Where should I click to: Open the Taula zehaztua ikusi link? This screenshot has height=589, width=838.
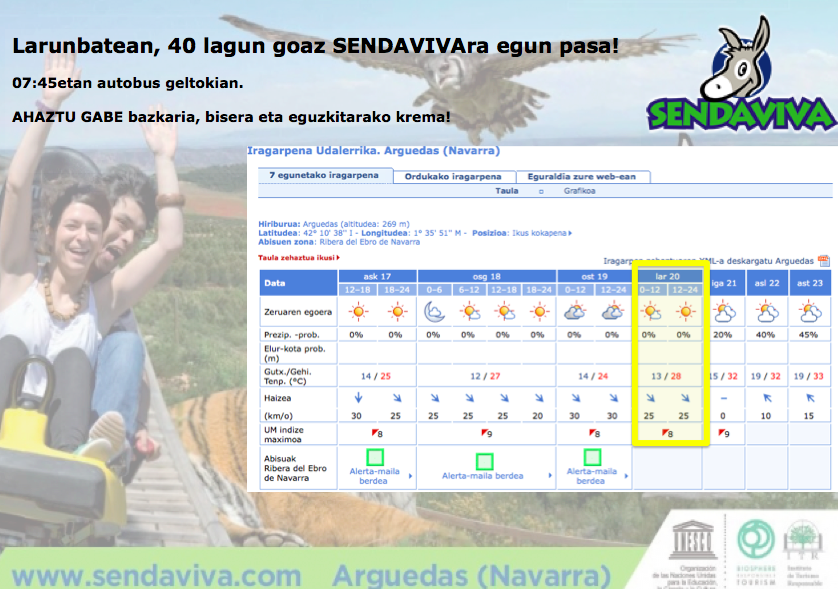click(x=299, y=258)
